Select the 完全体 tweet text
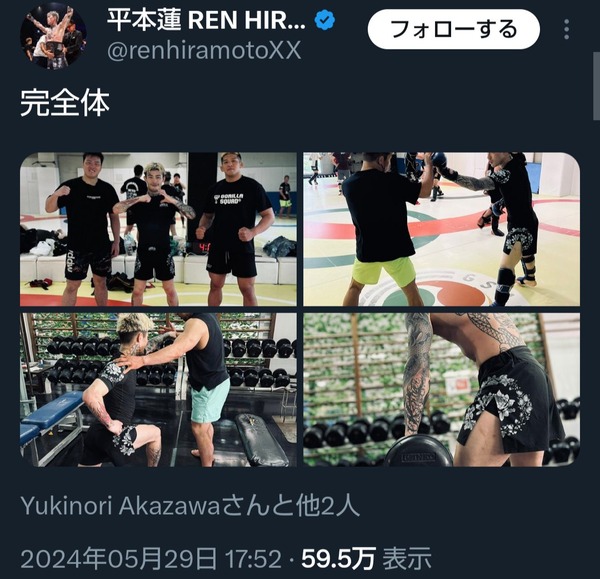 (65, 103)
